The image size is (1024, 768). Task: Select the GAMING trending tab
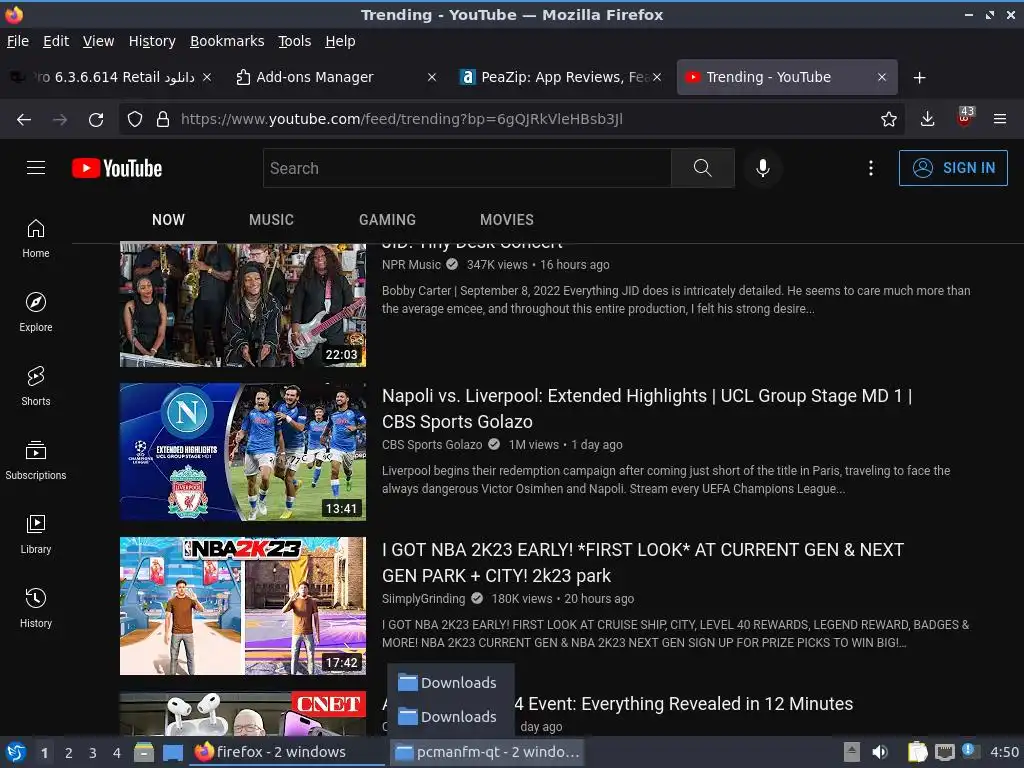coord(387,220)
